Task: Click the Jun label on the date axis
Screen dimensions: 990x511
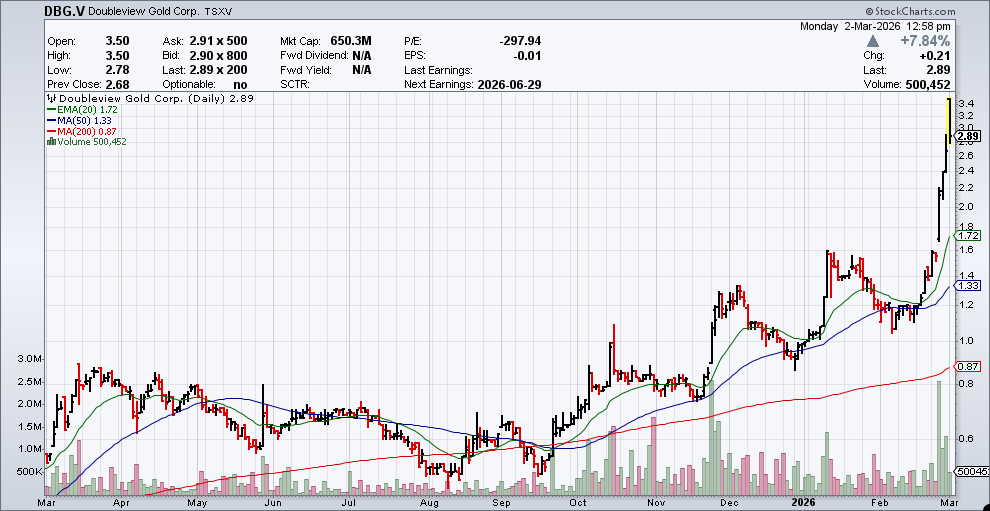Action: (273, 503)
